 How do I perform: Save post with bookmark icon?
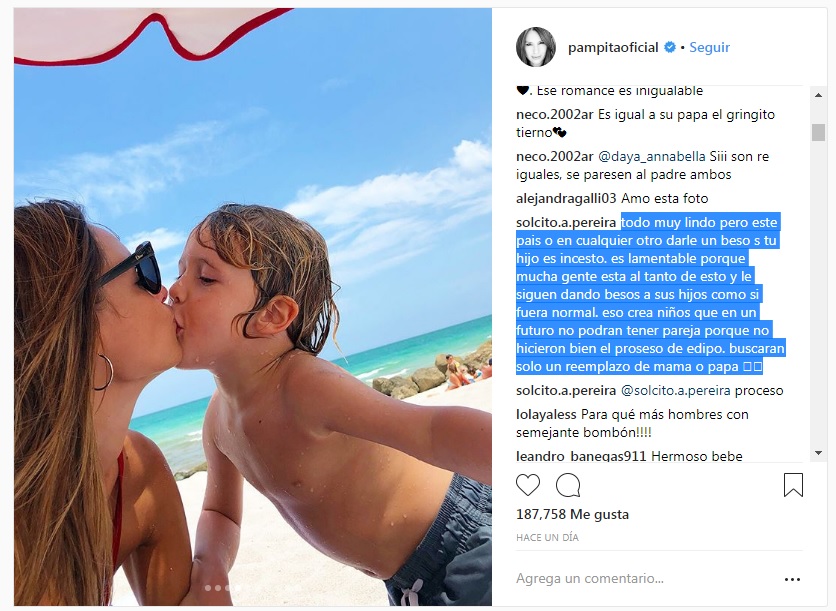793,485
